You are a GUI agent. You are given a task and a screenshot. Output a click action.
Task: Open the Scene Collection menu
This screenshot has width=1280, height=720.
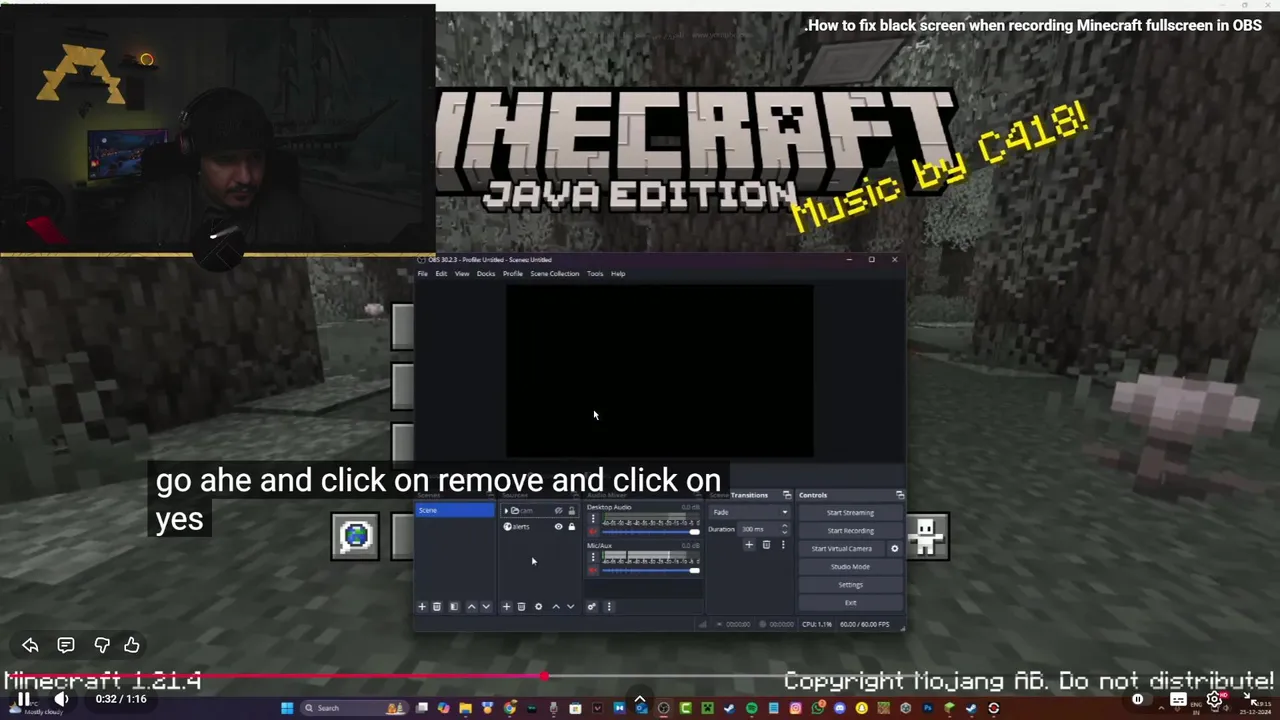click(x=555, y=274)
